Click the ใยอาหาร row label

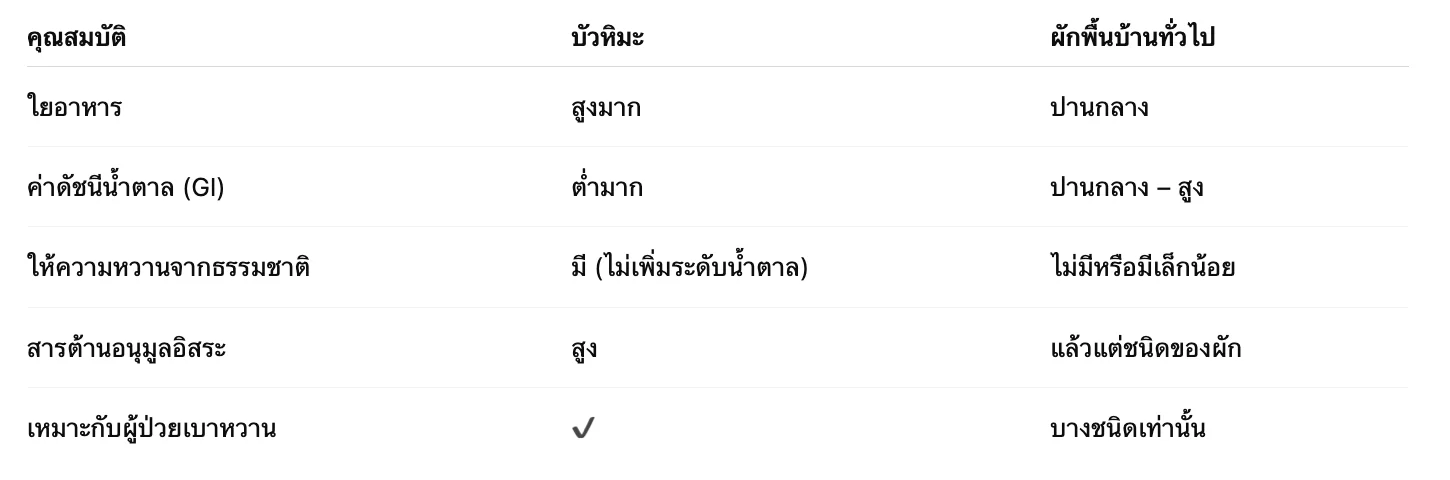74,107
